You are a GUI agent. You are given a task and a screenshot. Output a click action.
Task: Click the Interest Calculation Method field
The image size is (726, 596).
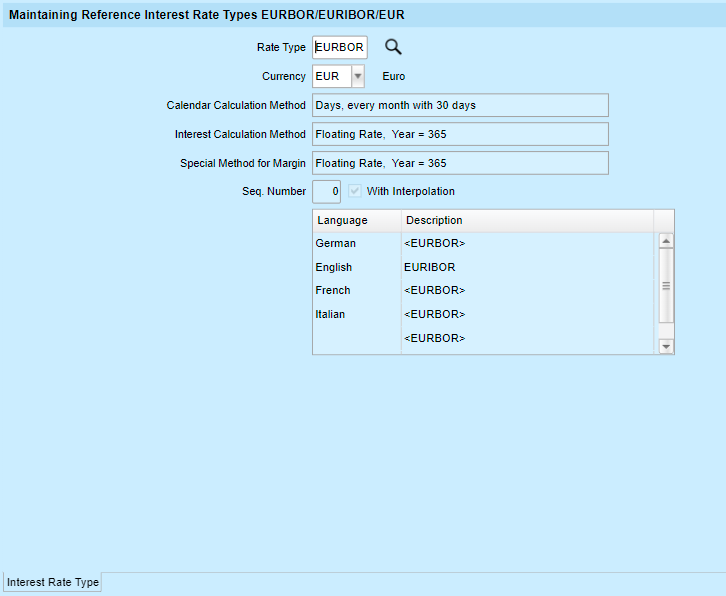point(460,134)
